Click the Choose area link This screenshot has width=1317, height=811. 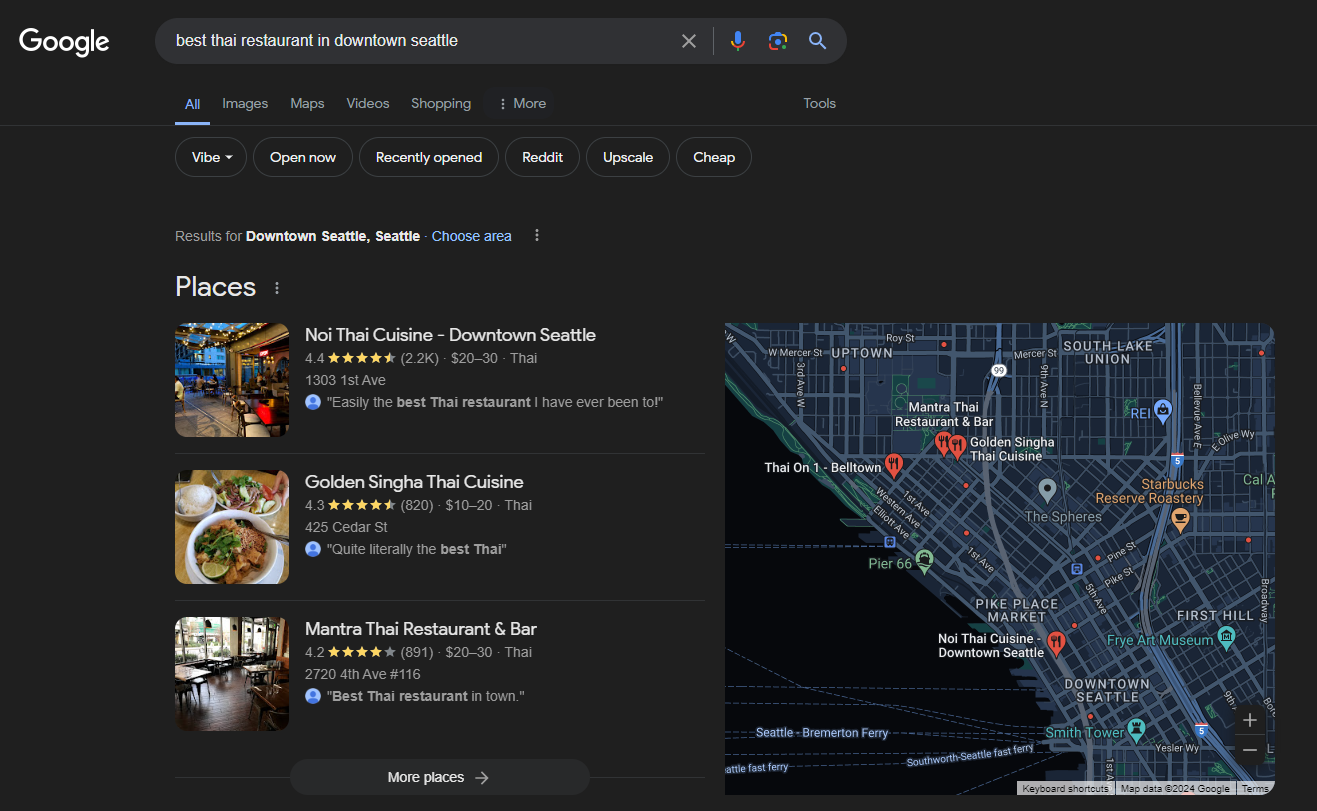click(x=471, y=236)
